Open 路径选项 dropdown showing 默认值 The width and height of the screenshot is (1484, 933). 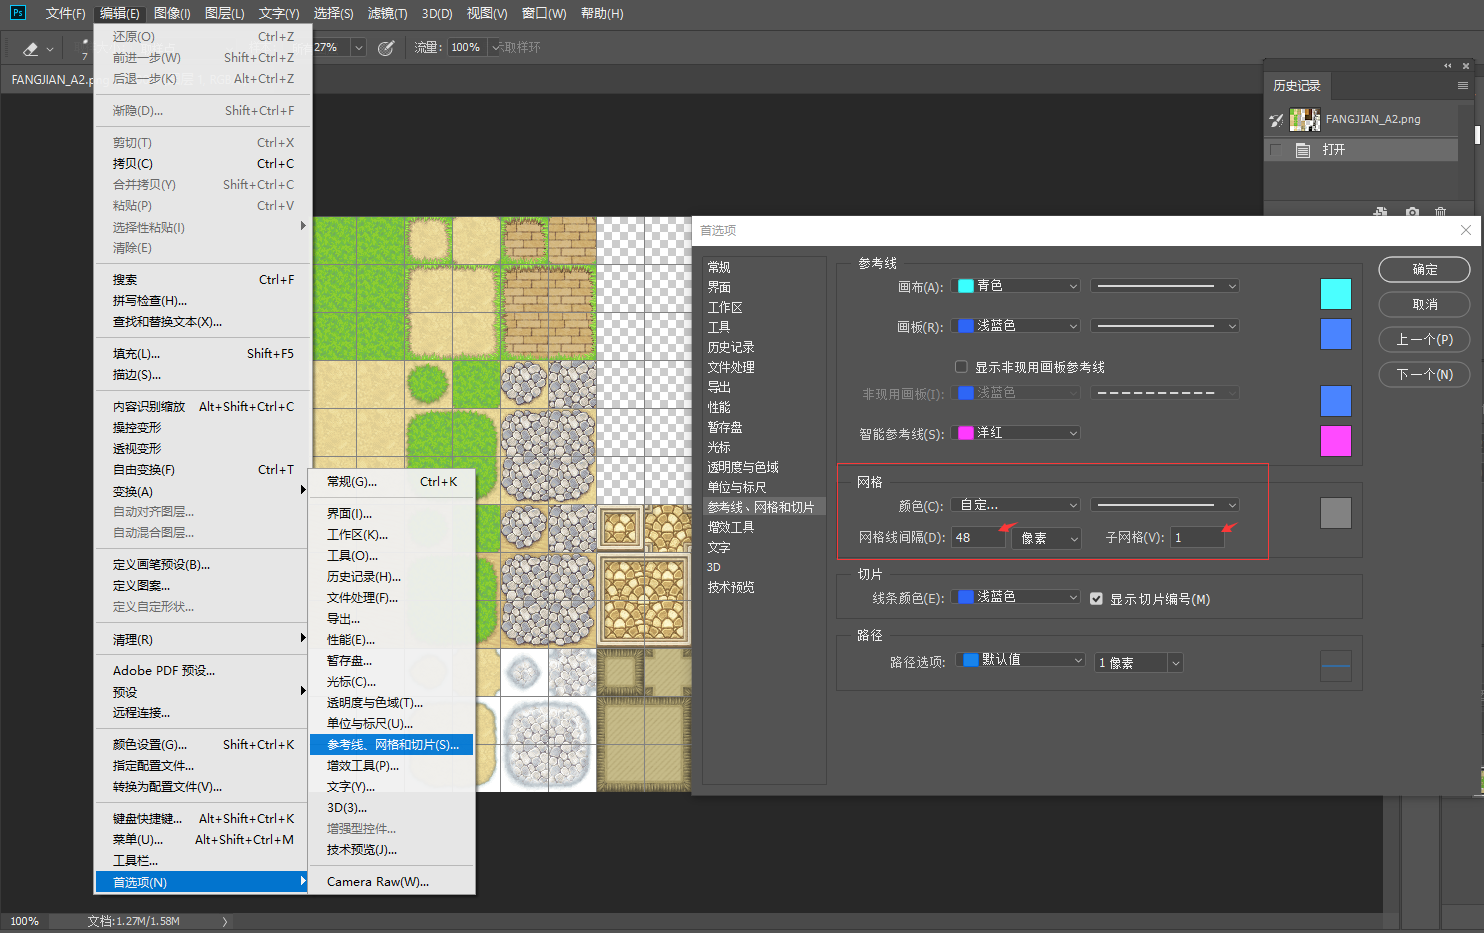[x=1021, y=660]
